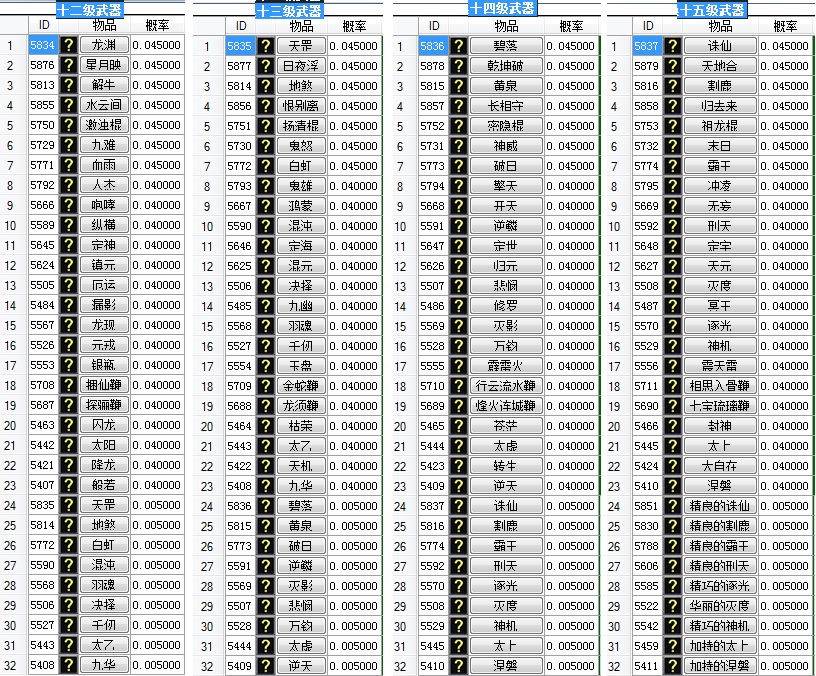Image resolution: width=816 pixels, height=676 pixels.
Task: Click the 解牛 item button
Action: [104, 85]
